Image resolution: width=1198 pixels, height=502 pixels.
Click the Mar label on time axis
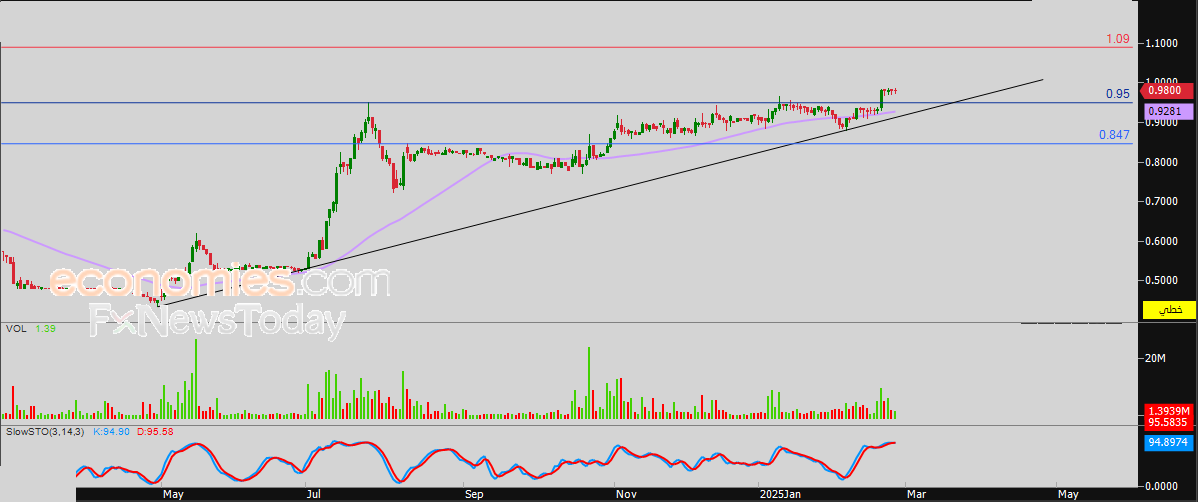(915, 495)
